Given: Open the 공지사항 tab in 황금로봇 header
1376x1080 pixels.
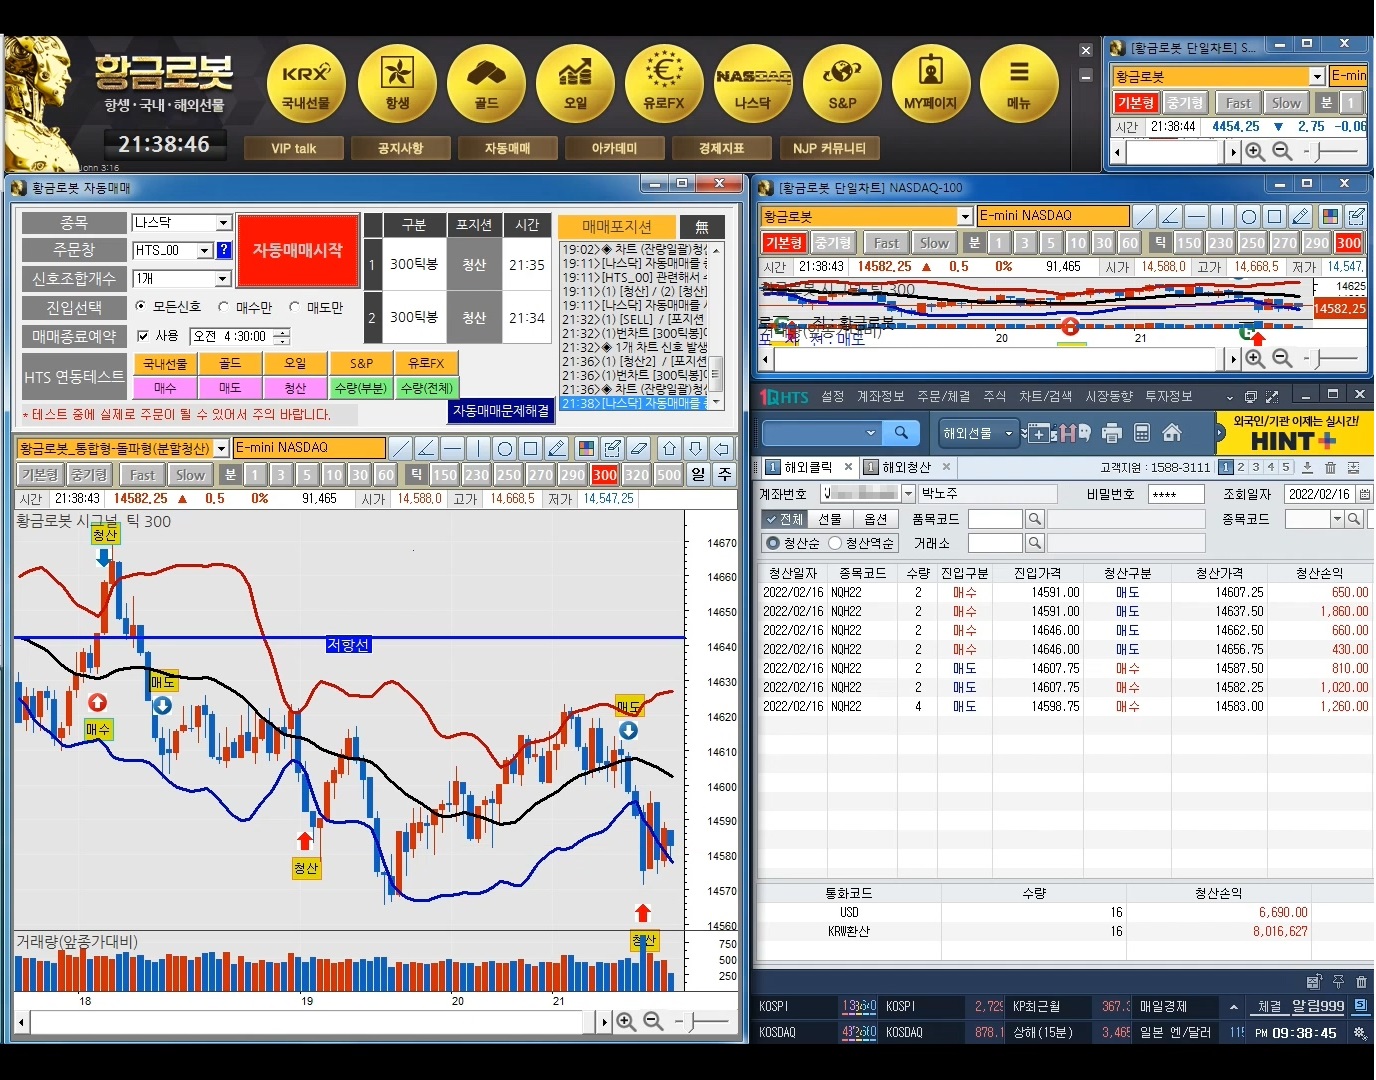Looking at the screenshot, I should coord(401,148).
